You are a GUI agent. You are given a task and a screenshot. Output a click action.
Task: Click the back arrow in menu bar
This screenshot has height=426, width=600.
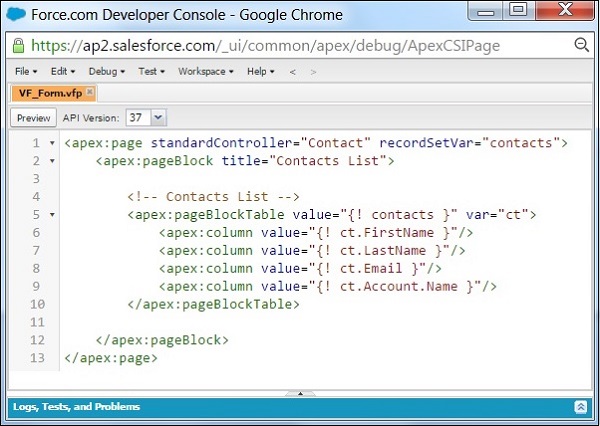point(292,72)
